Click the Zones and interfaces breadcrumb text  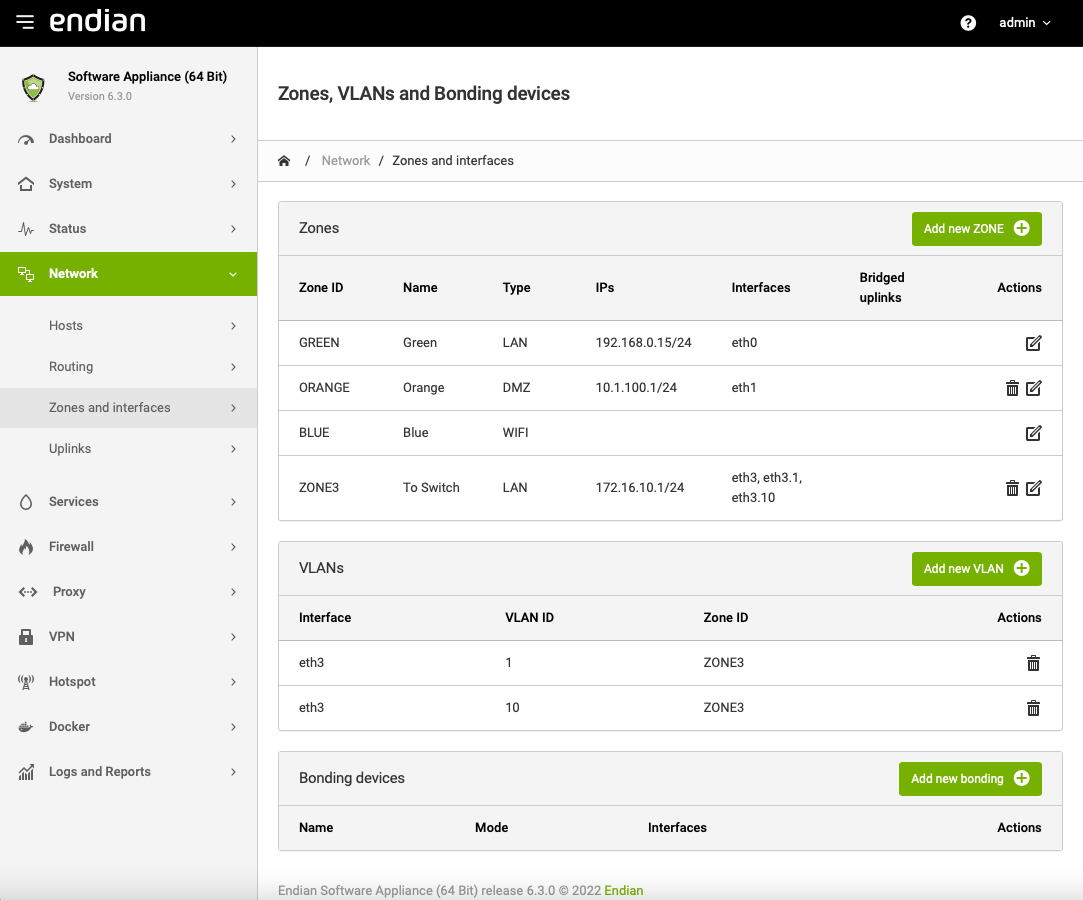coord(452,161)
